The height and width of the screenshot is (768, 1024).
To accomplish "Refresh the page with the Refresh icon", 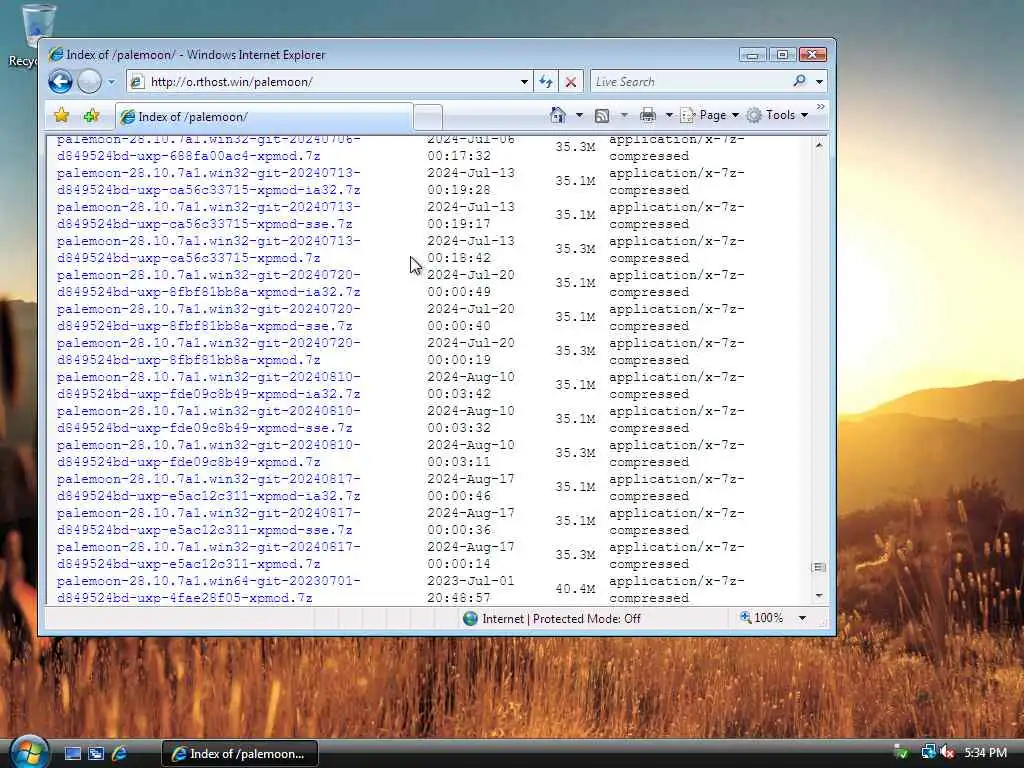I will pos(545,82).
